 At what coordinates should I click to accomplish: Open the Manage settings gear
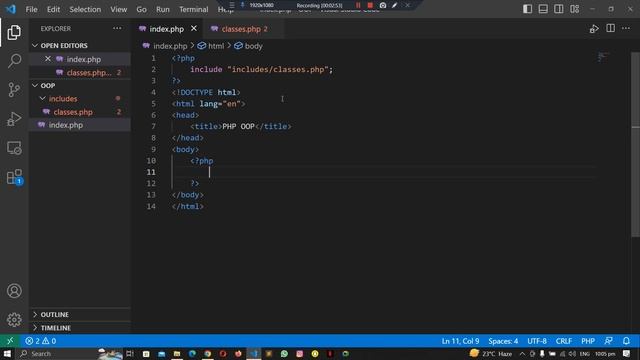coord(14,320)
